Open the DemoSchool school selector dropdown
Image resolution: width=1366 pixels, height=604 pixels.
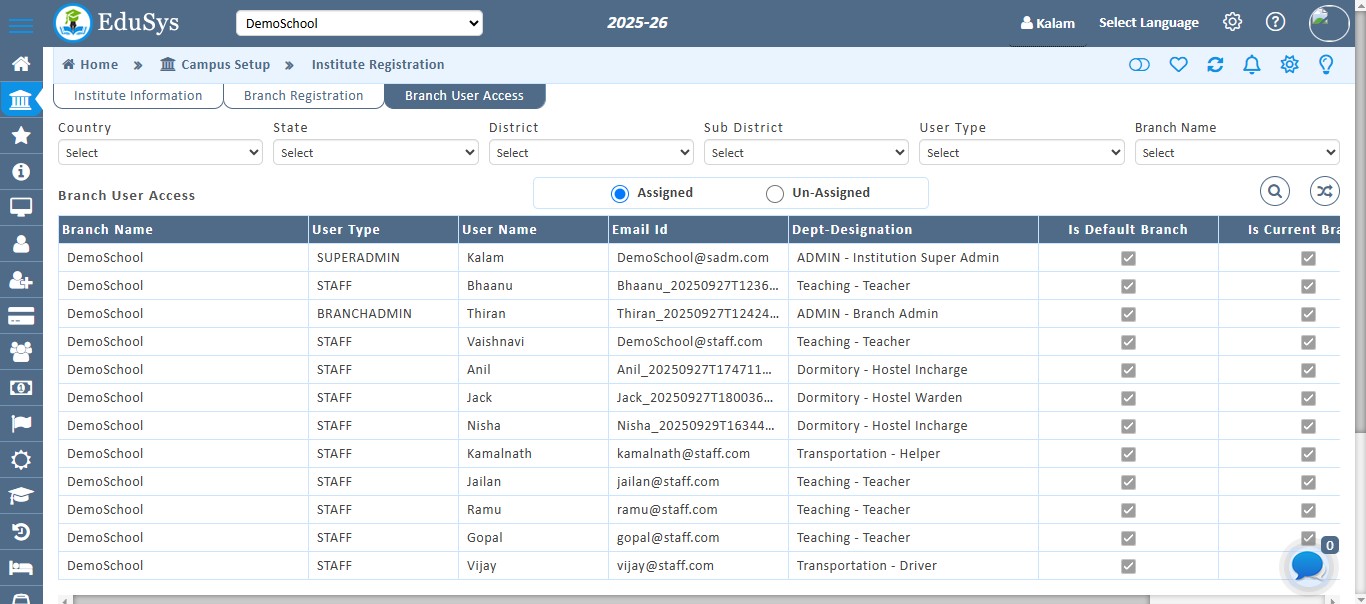pos(359,22)
